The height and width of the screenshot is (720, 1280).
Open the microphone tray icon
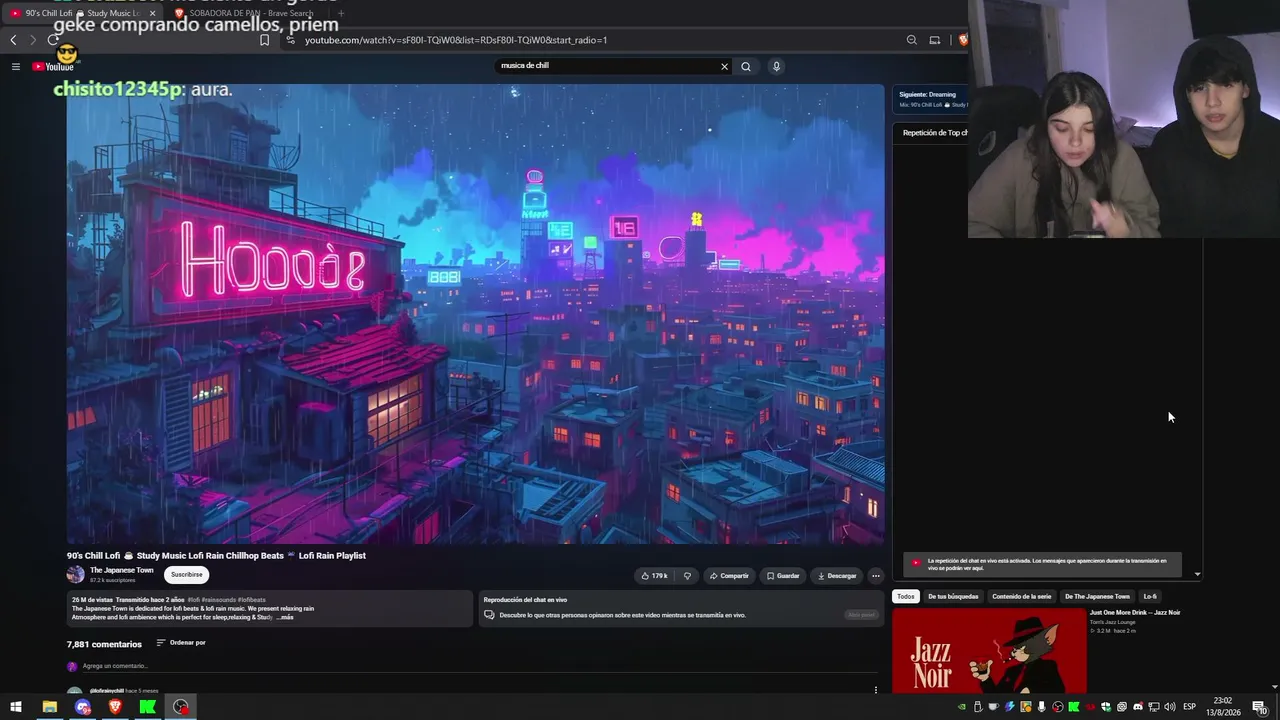[1042, 707]
